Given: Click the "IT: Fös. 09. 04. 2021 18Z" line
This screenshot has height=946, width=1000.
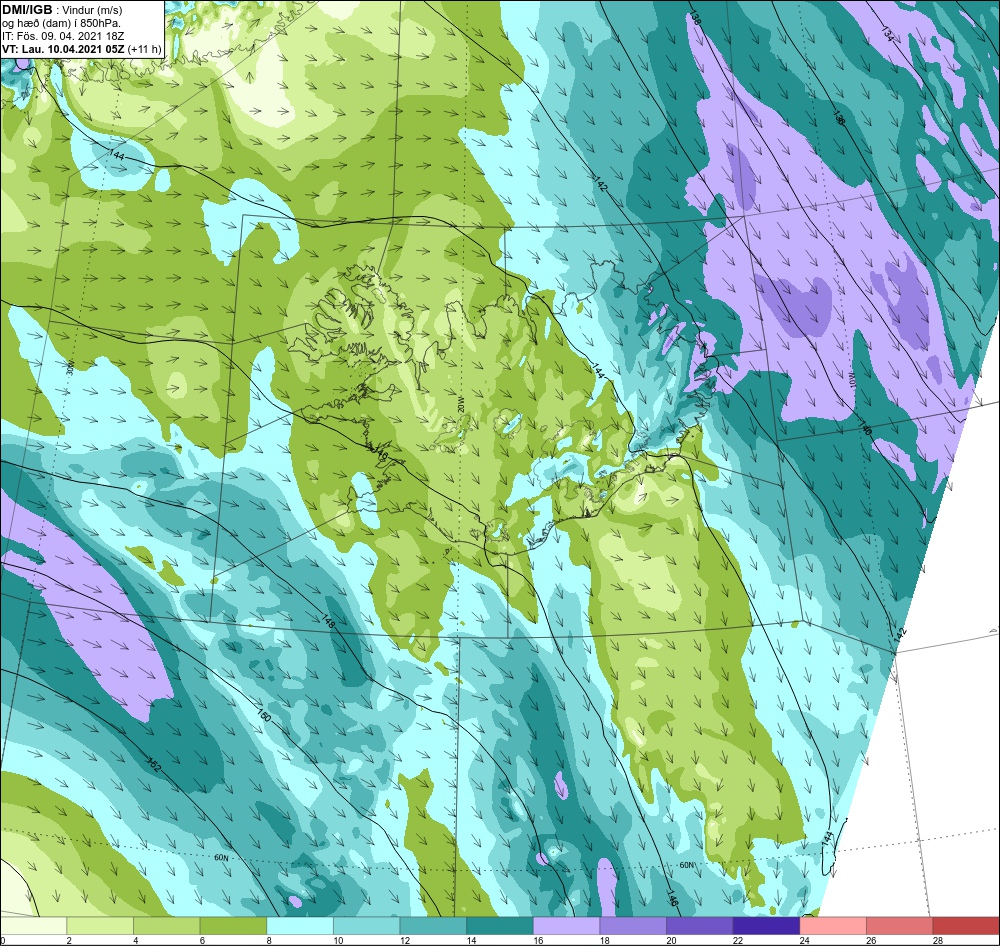Looking at the screenshot, I should tap(63, 36).
